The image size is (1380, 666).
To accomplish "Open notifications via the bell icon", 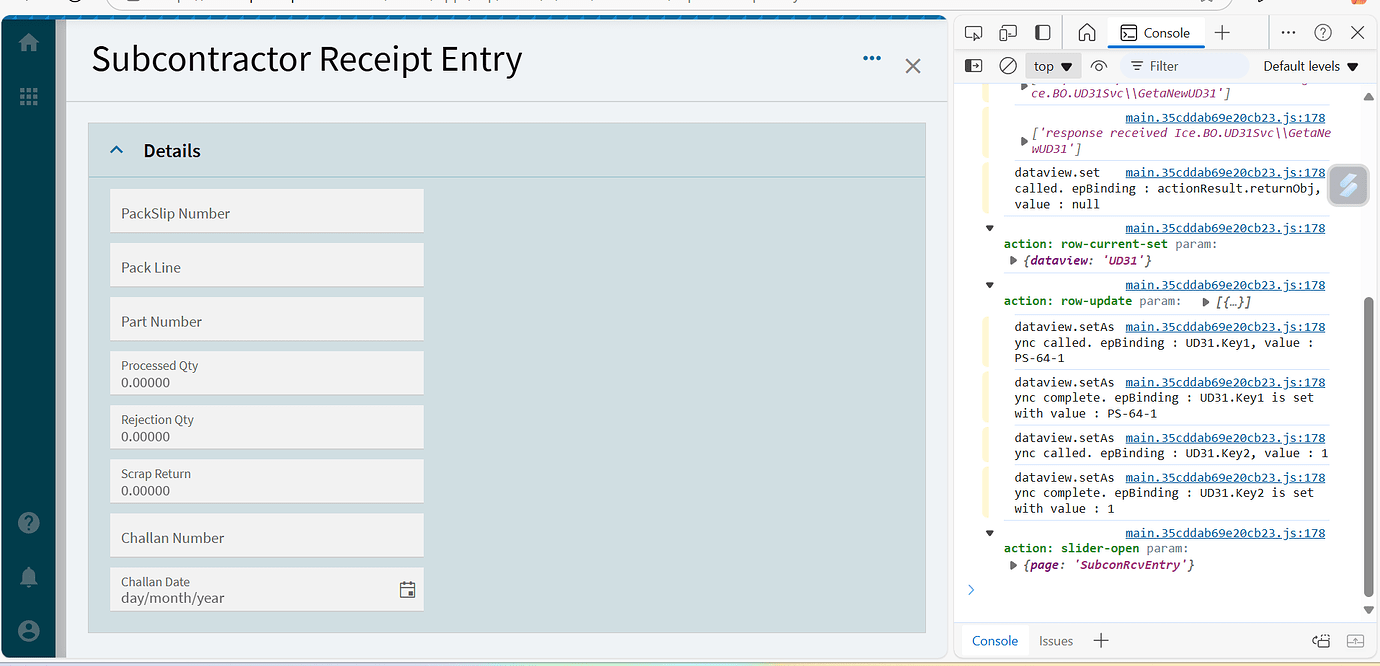I will click(x=28, y=576).
